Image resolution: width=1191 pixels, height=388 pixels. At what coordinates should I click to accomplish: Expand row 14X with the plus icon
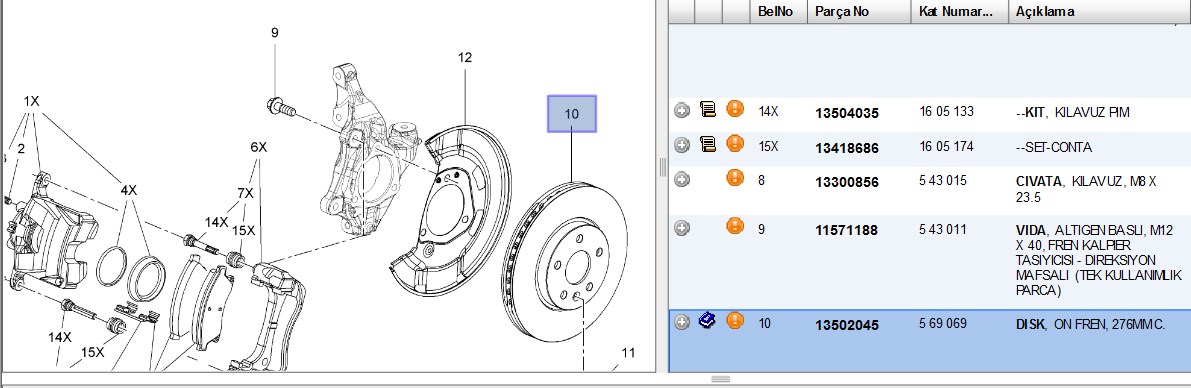pos(682,111)
